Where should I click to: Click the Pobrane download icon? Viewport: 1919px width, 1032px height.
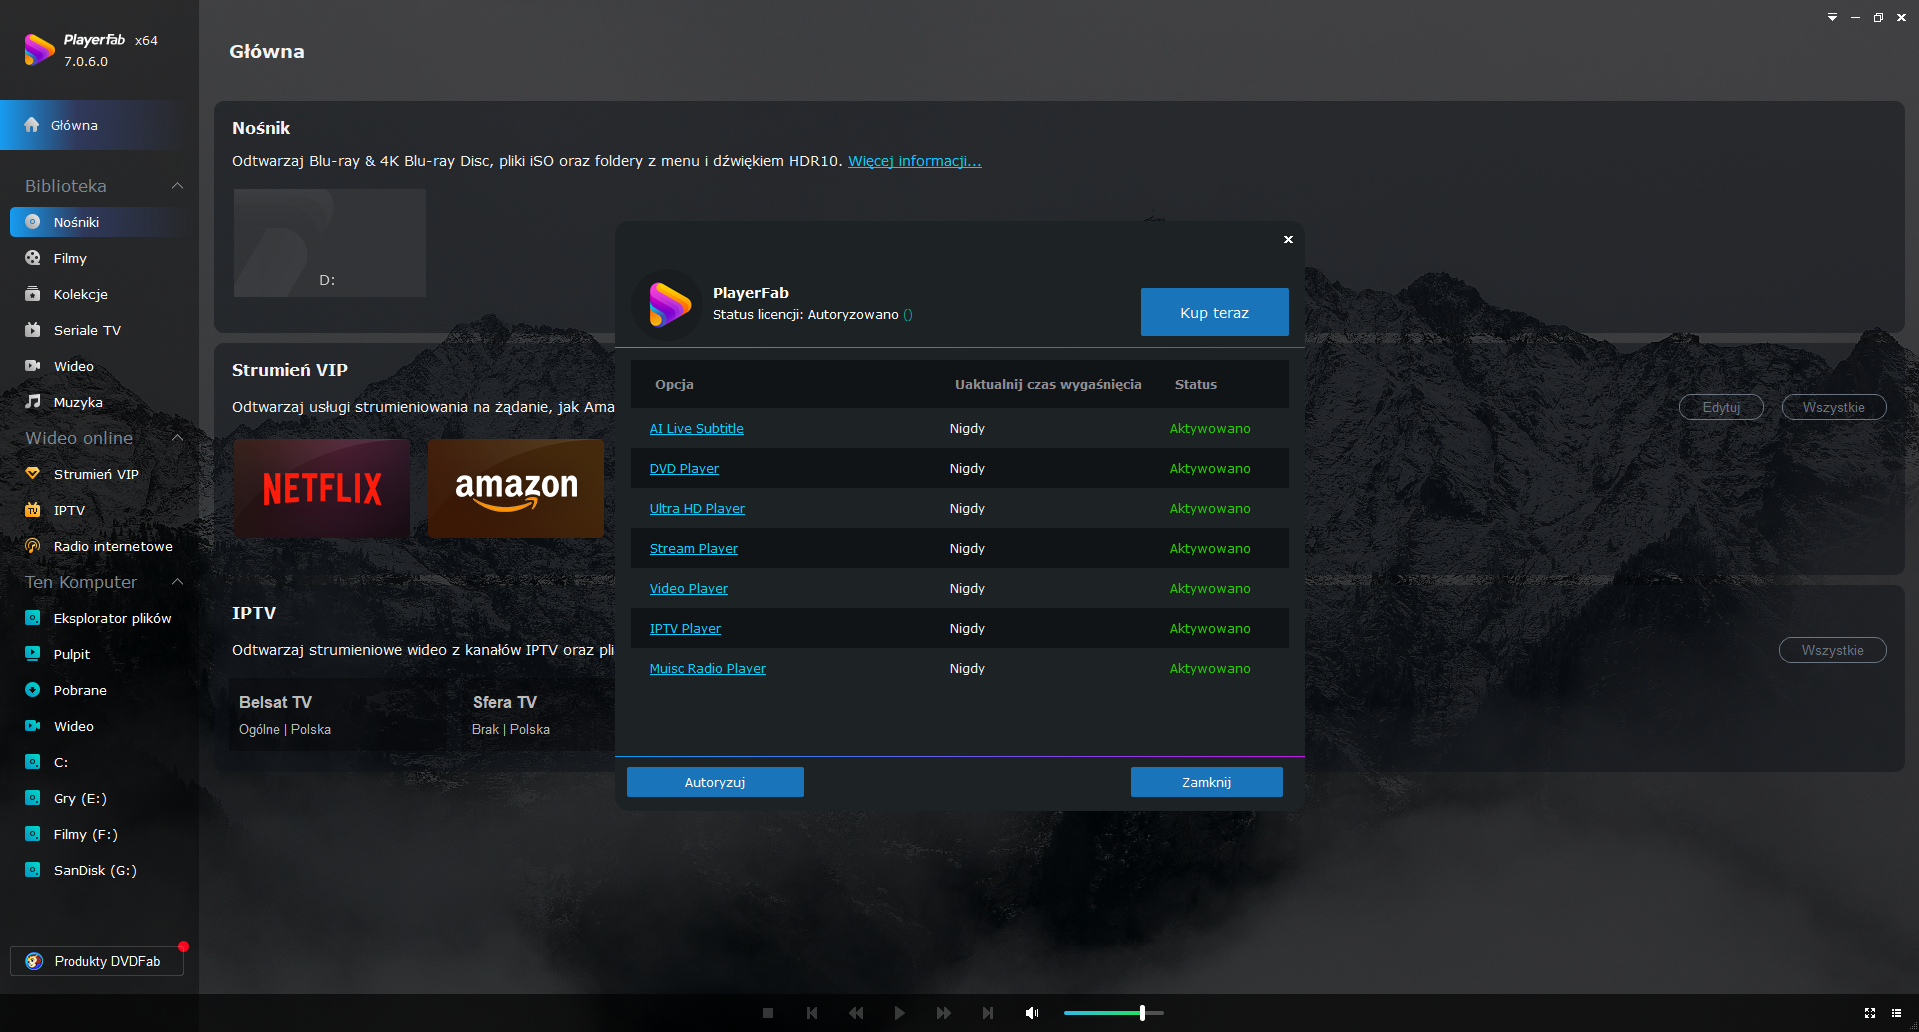[33, 690]
